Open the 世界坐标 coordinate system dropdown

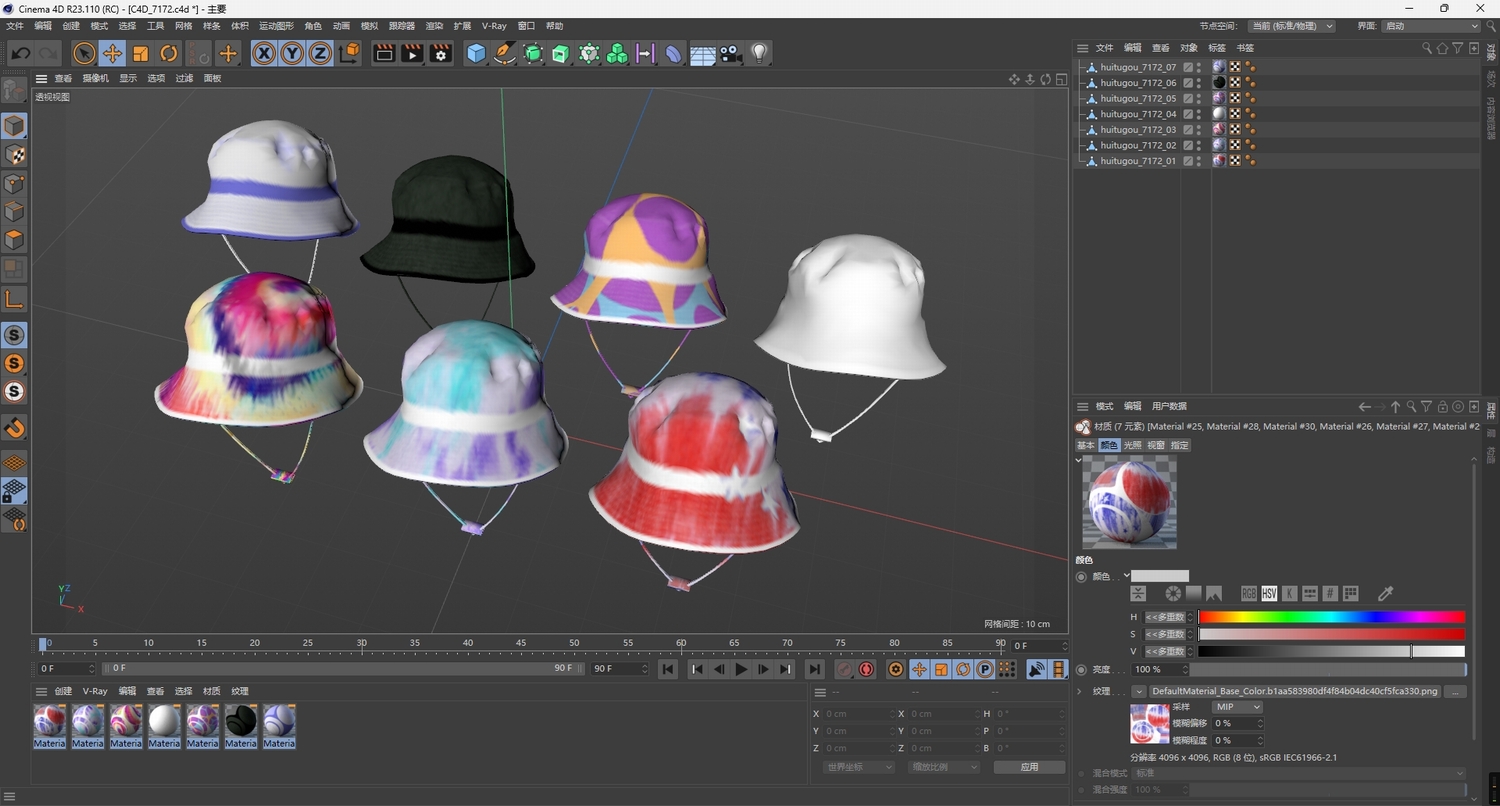click(x=858, y=767)
